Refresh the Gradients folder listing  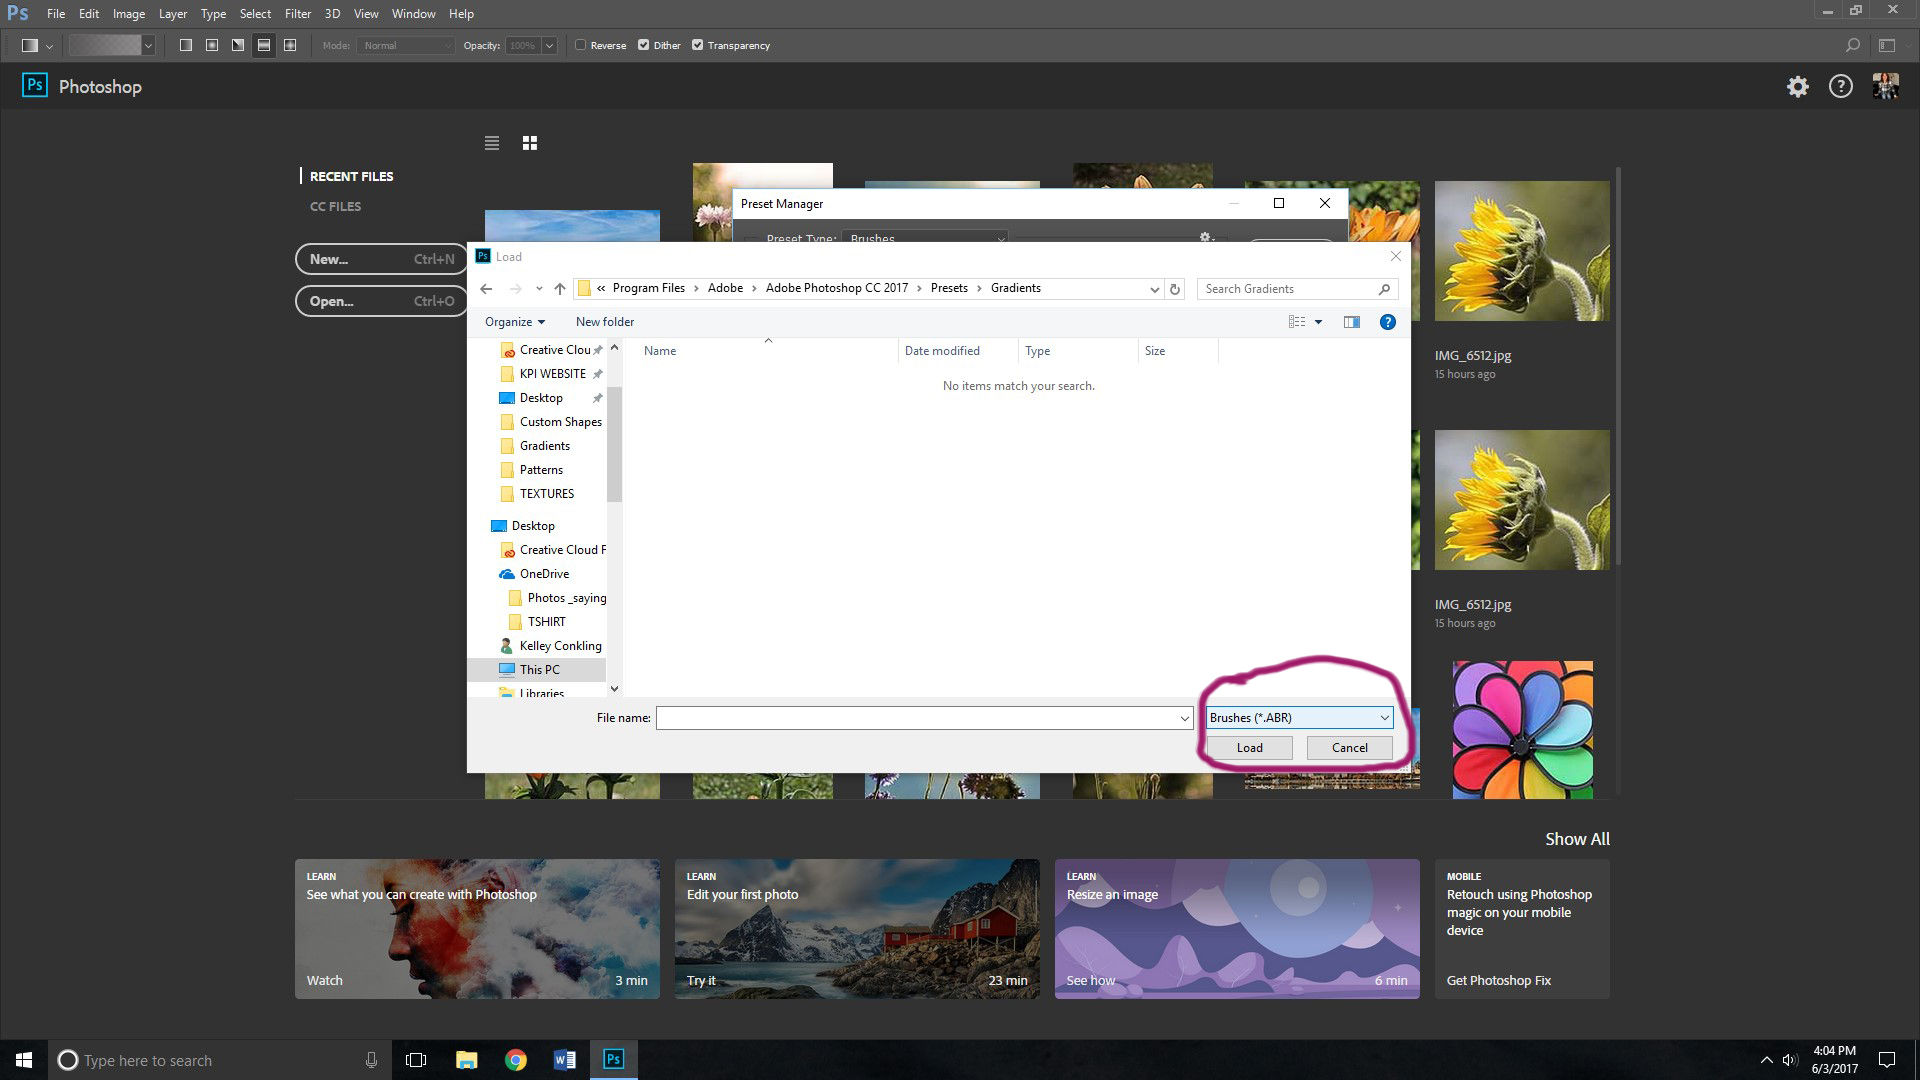[x=1175, y=289]
